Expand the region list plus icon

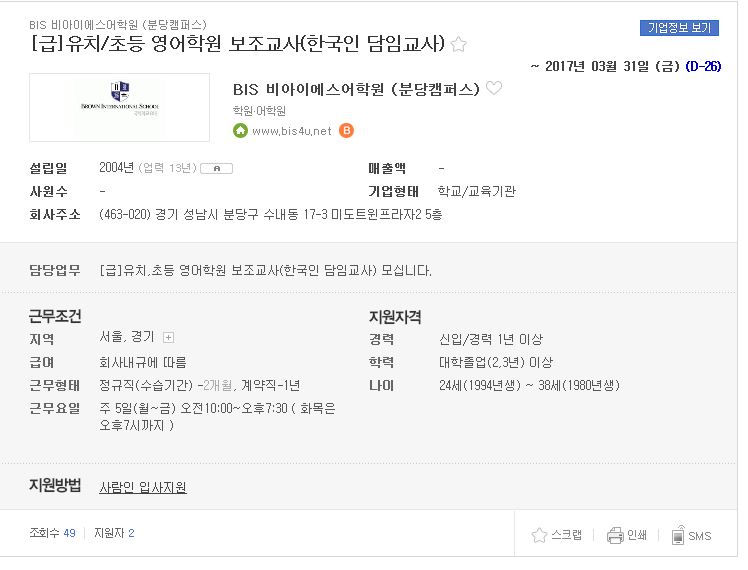[x=168, y=338]
